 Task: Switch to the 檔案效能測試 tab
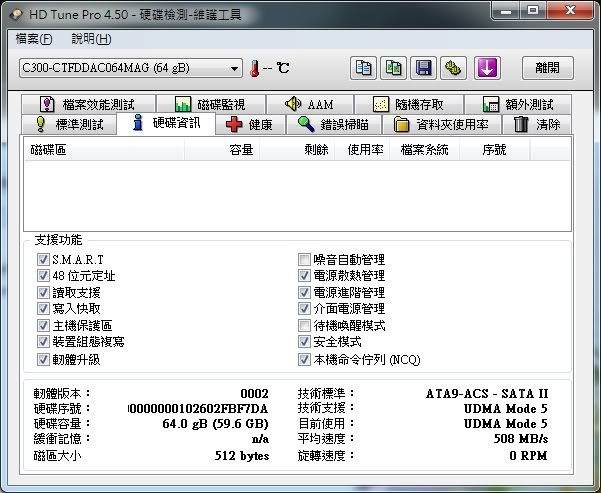89,104
